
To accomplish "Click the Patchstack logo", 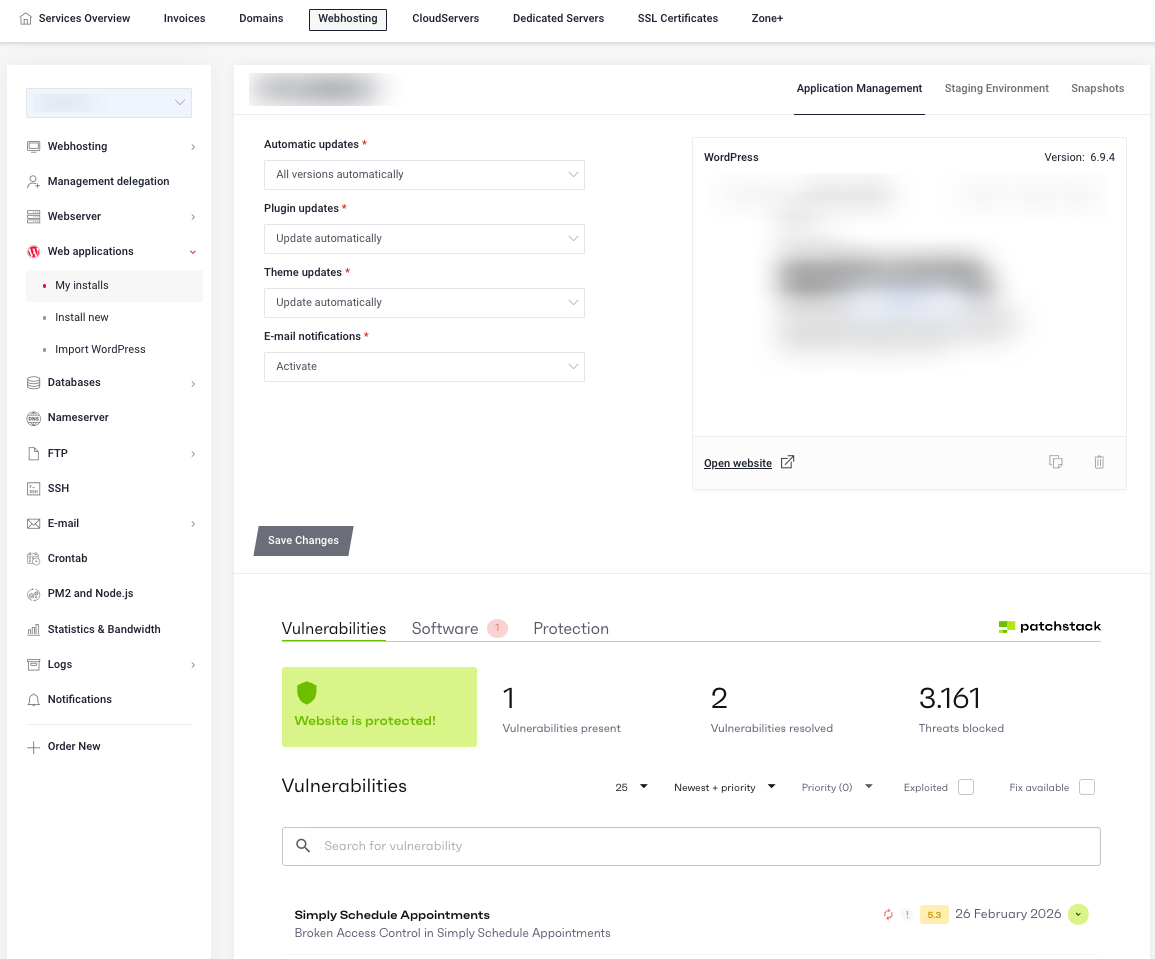I will click(1049, 627).
